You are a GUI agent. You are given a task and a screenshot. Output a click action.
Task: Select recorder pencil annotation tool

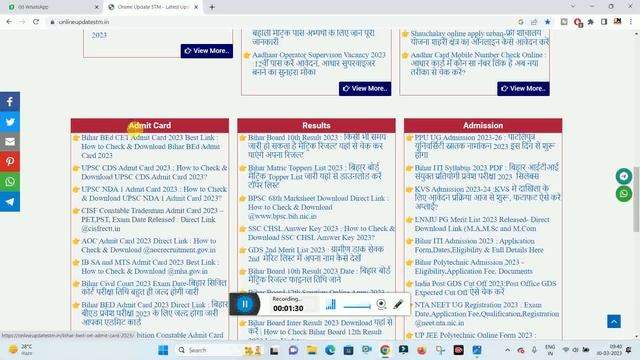tap(398, 304)
